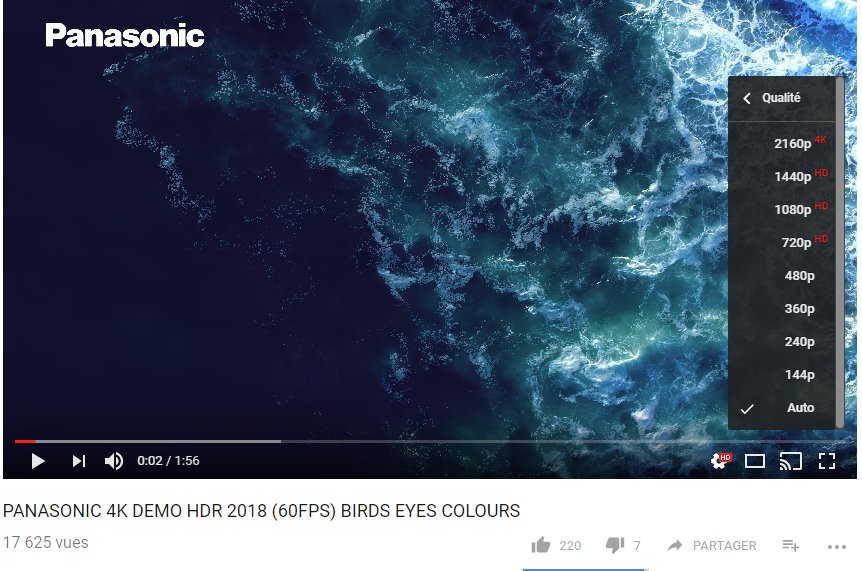Cast the video to a TV
The image size is (862, 571).
tap(791, 461)
